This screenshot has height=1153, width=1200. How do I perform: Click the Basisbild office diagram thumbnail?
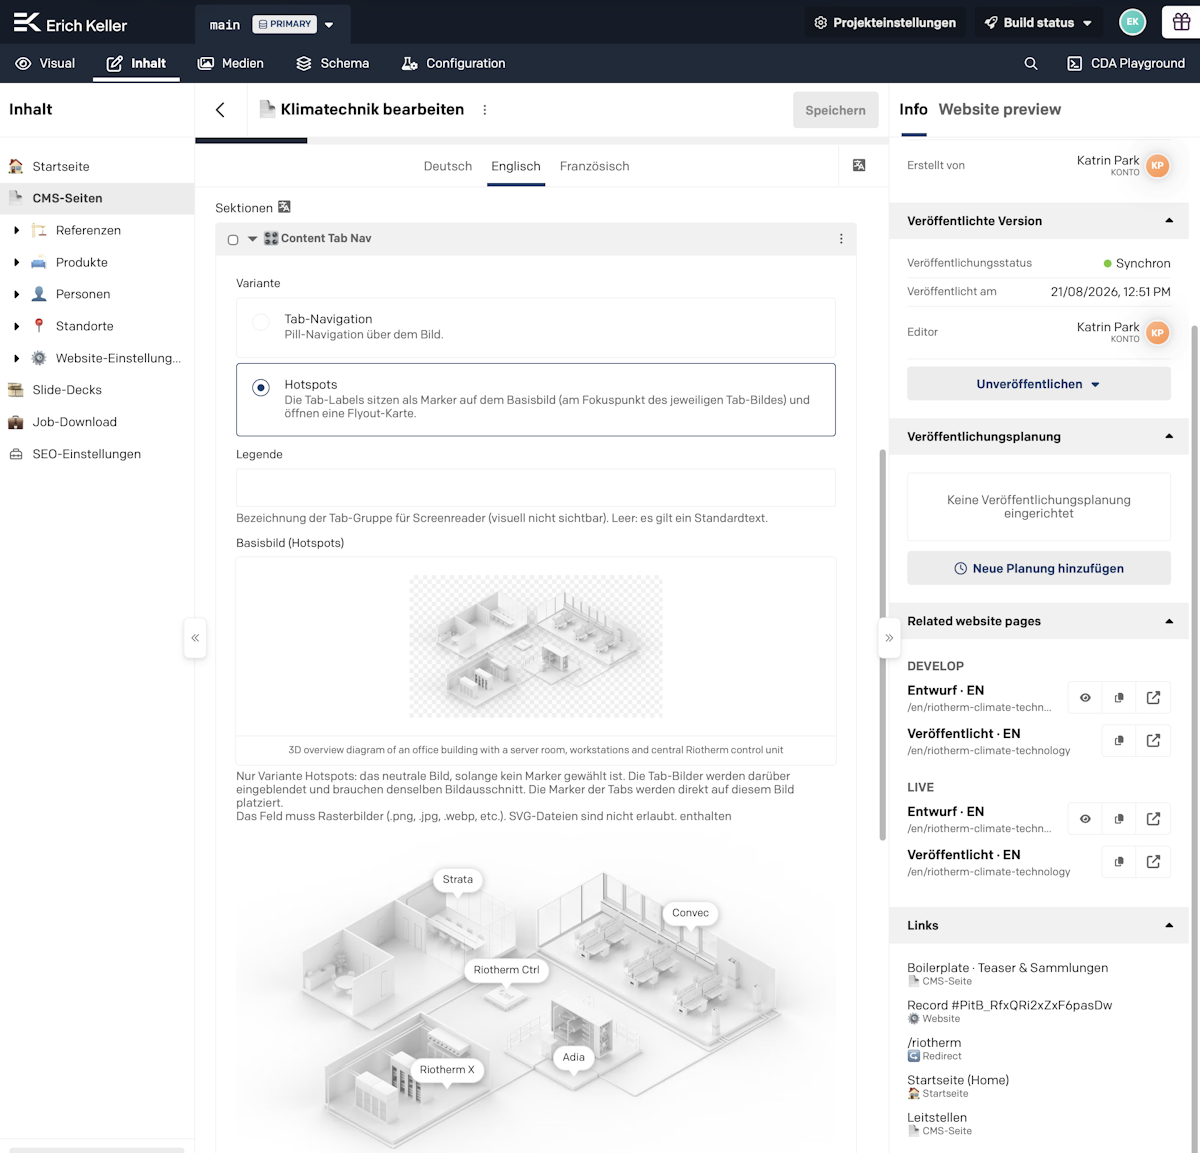(536, 646)
